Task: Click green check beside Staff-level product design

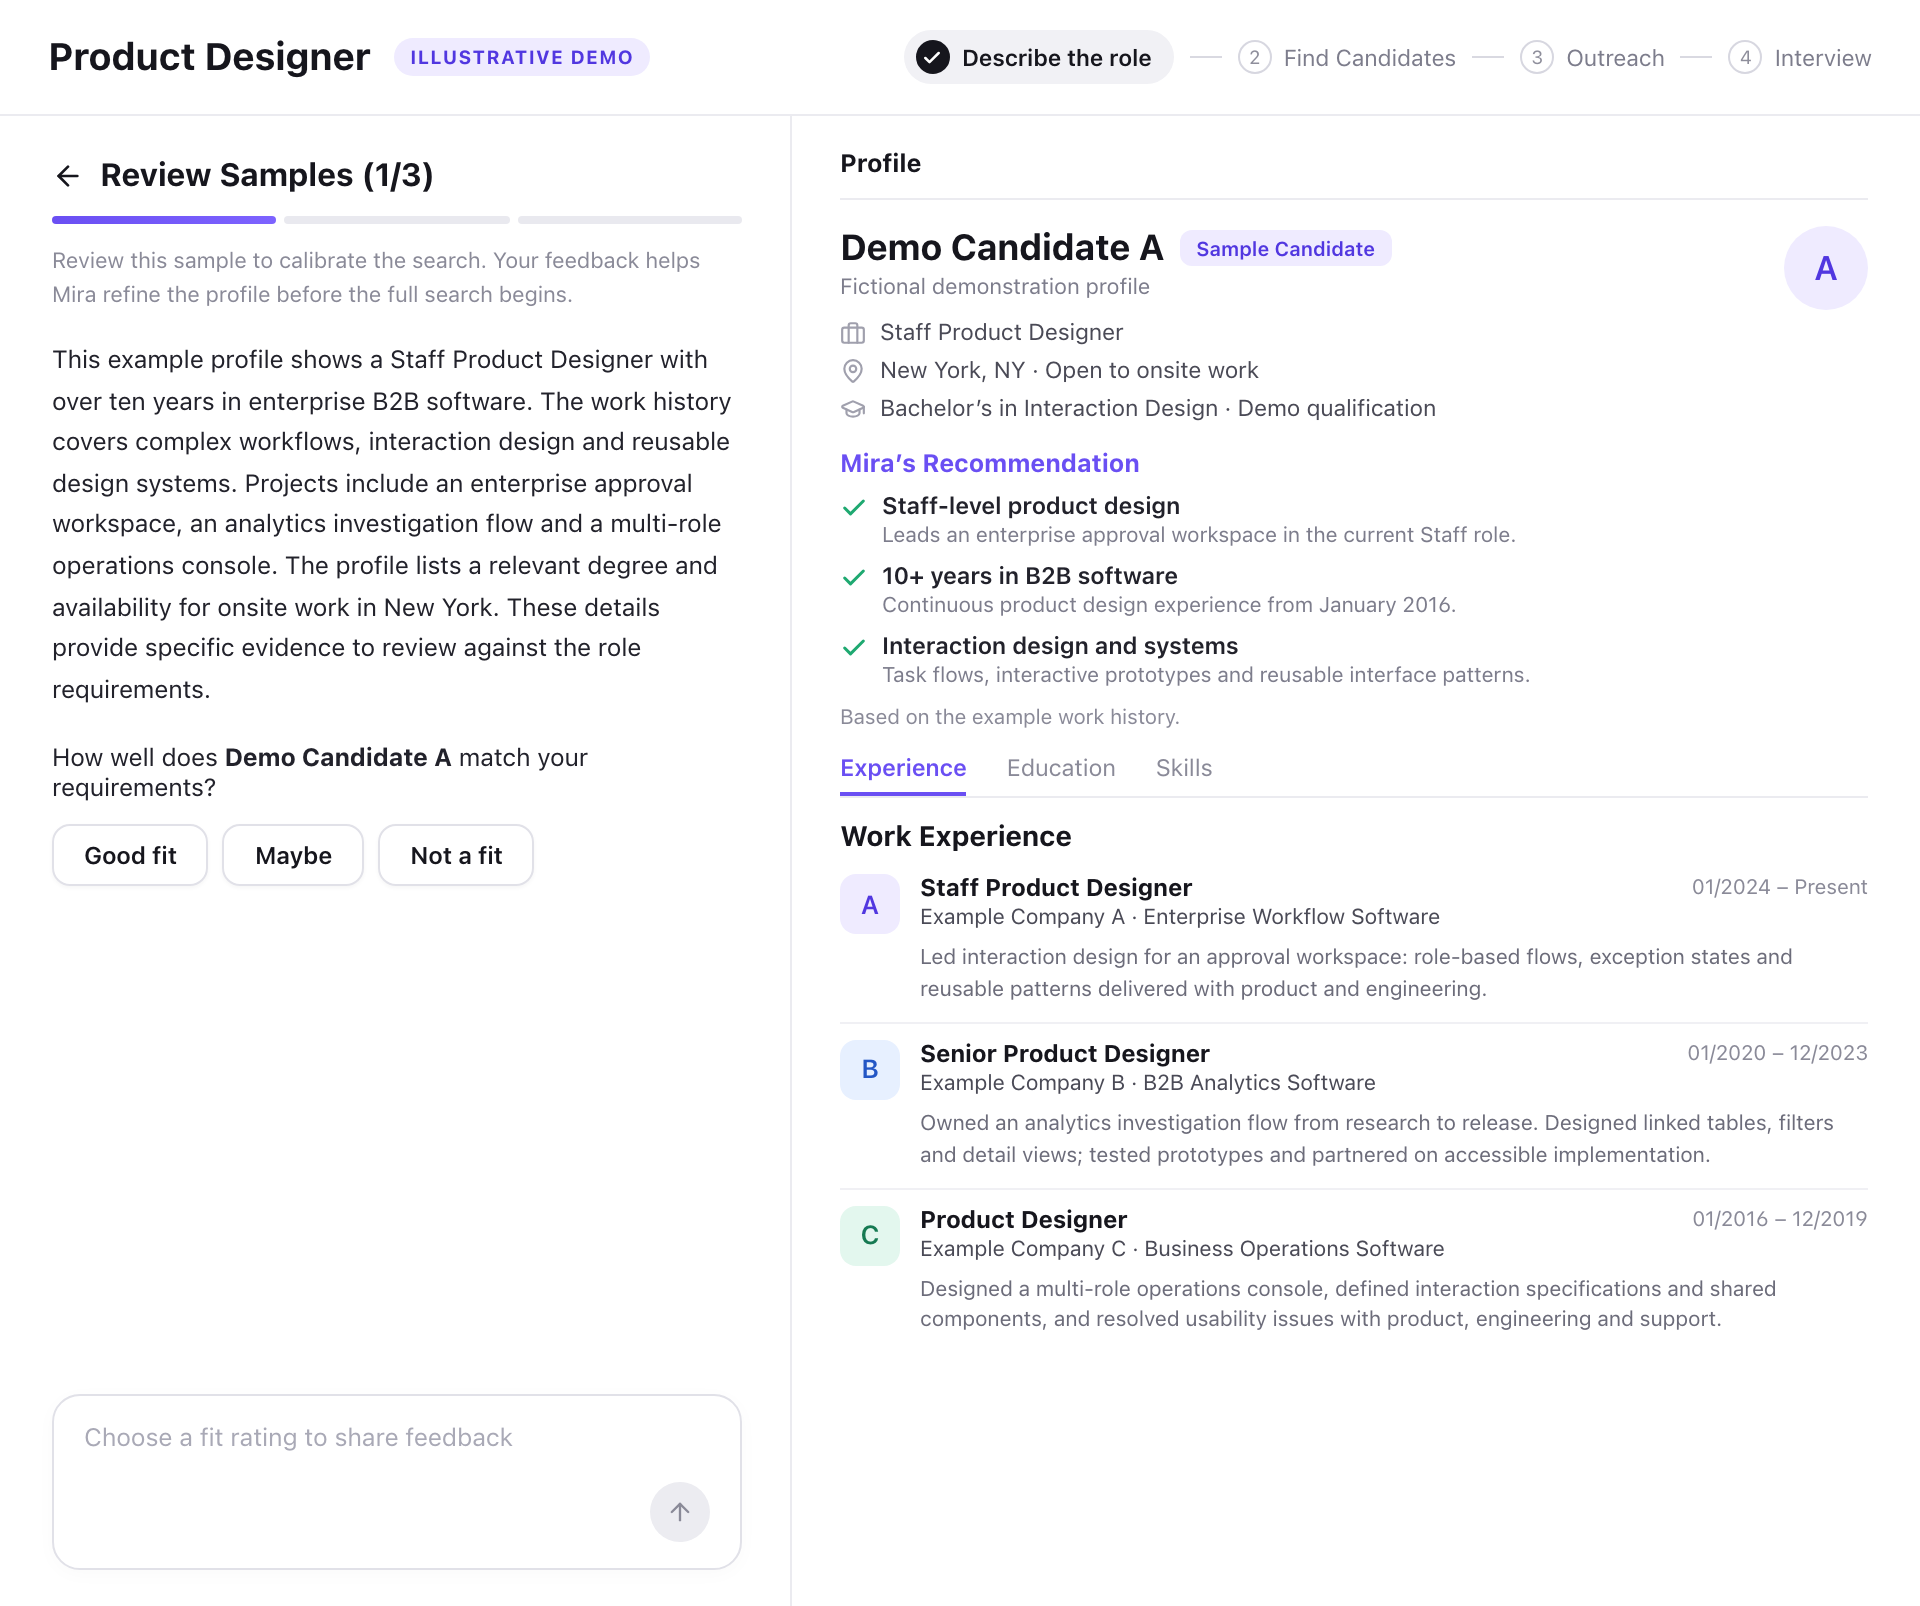Action: [854, 507]
